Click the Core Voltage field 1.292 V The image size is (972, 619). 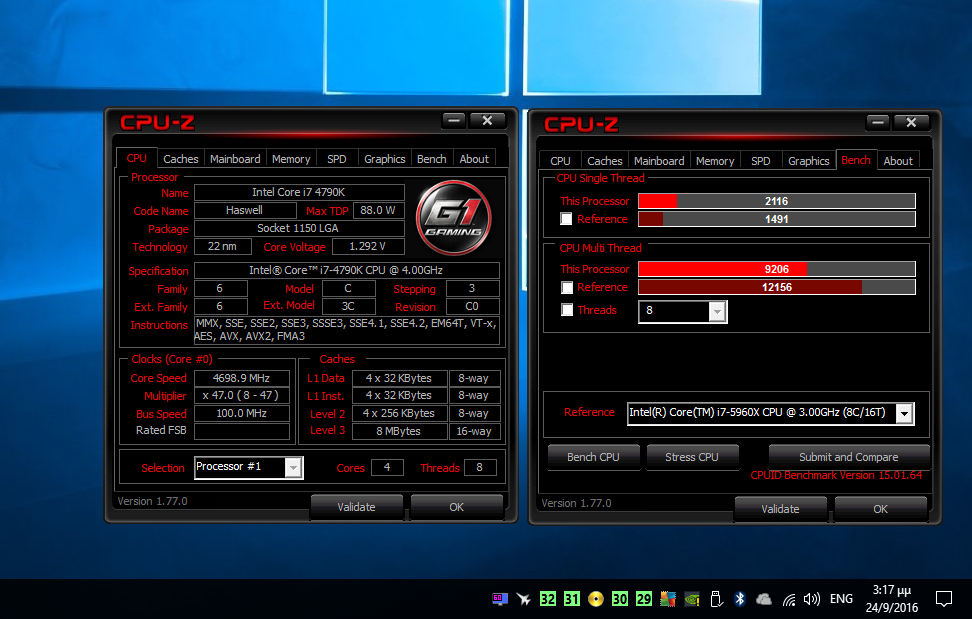coord(368,247)
